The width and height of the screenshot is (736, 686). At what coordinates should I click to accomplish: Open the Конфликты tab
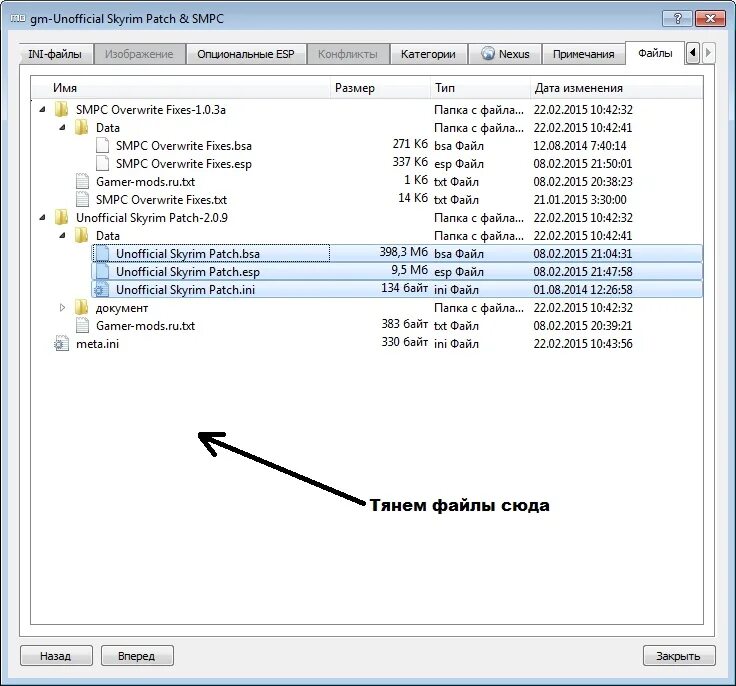pyautogui.click(x=348, y=54)
